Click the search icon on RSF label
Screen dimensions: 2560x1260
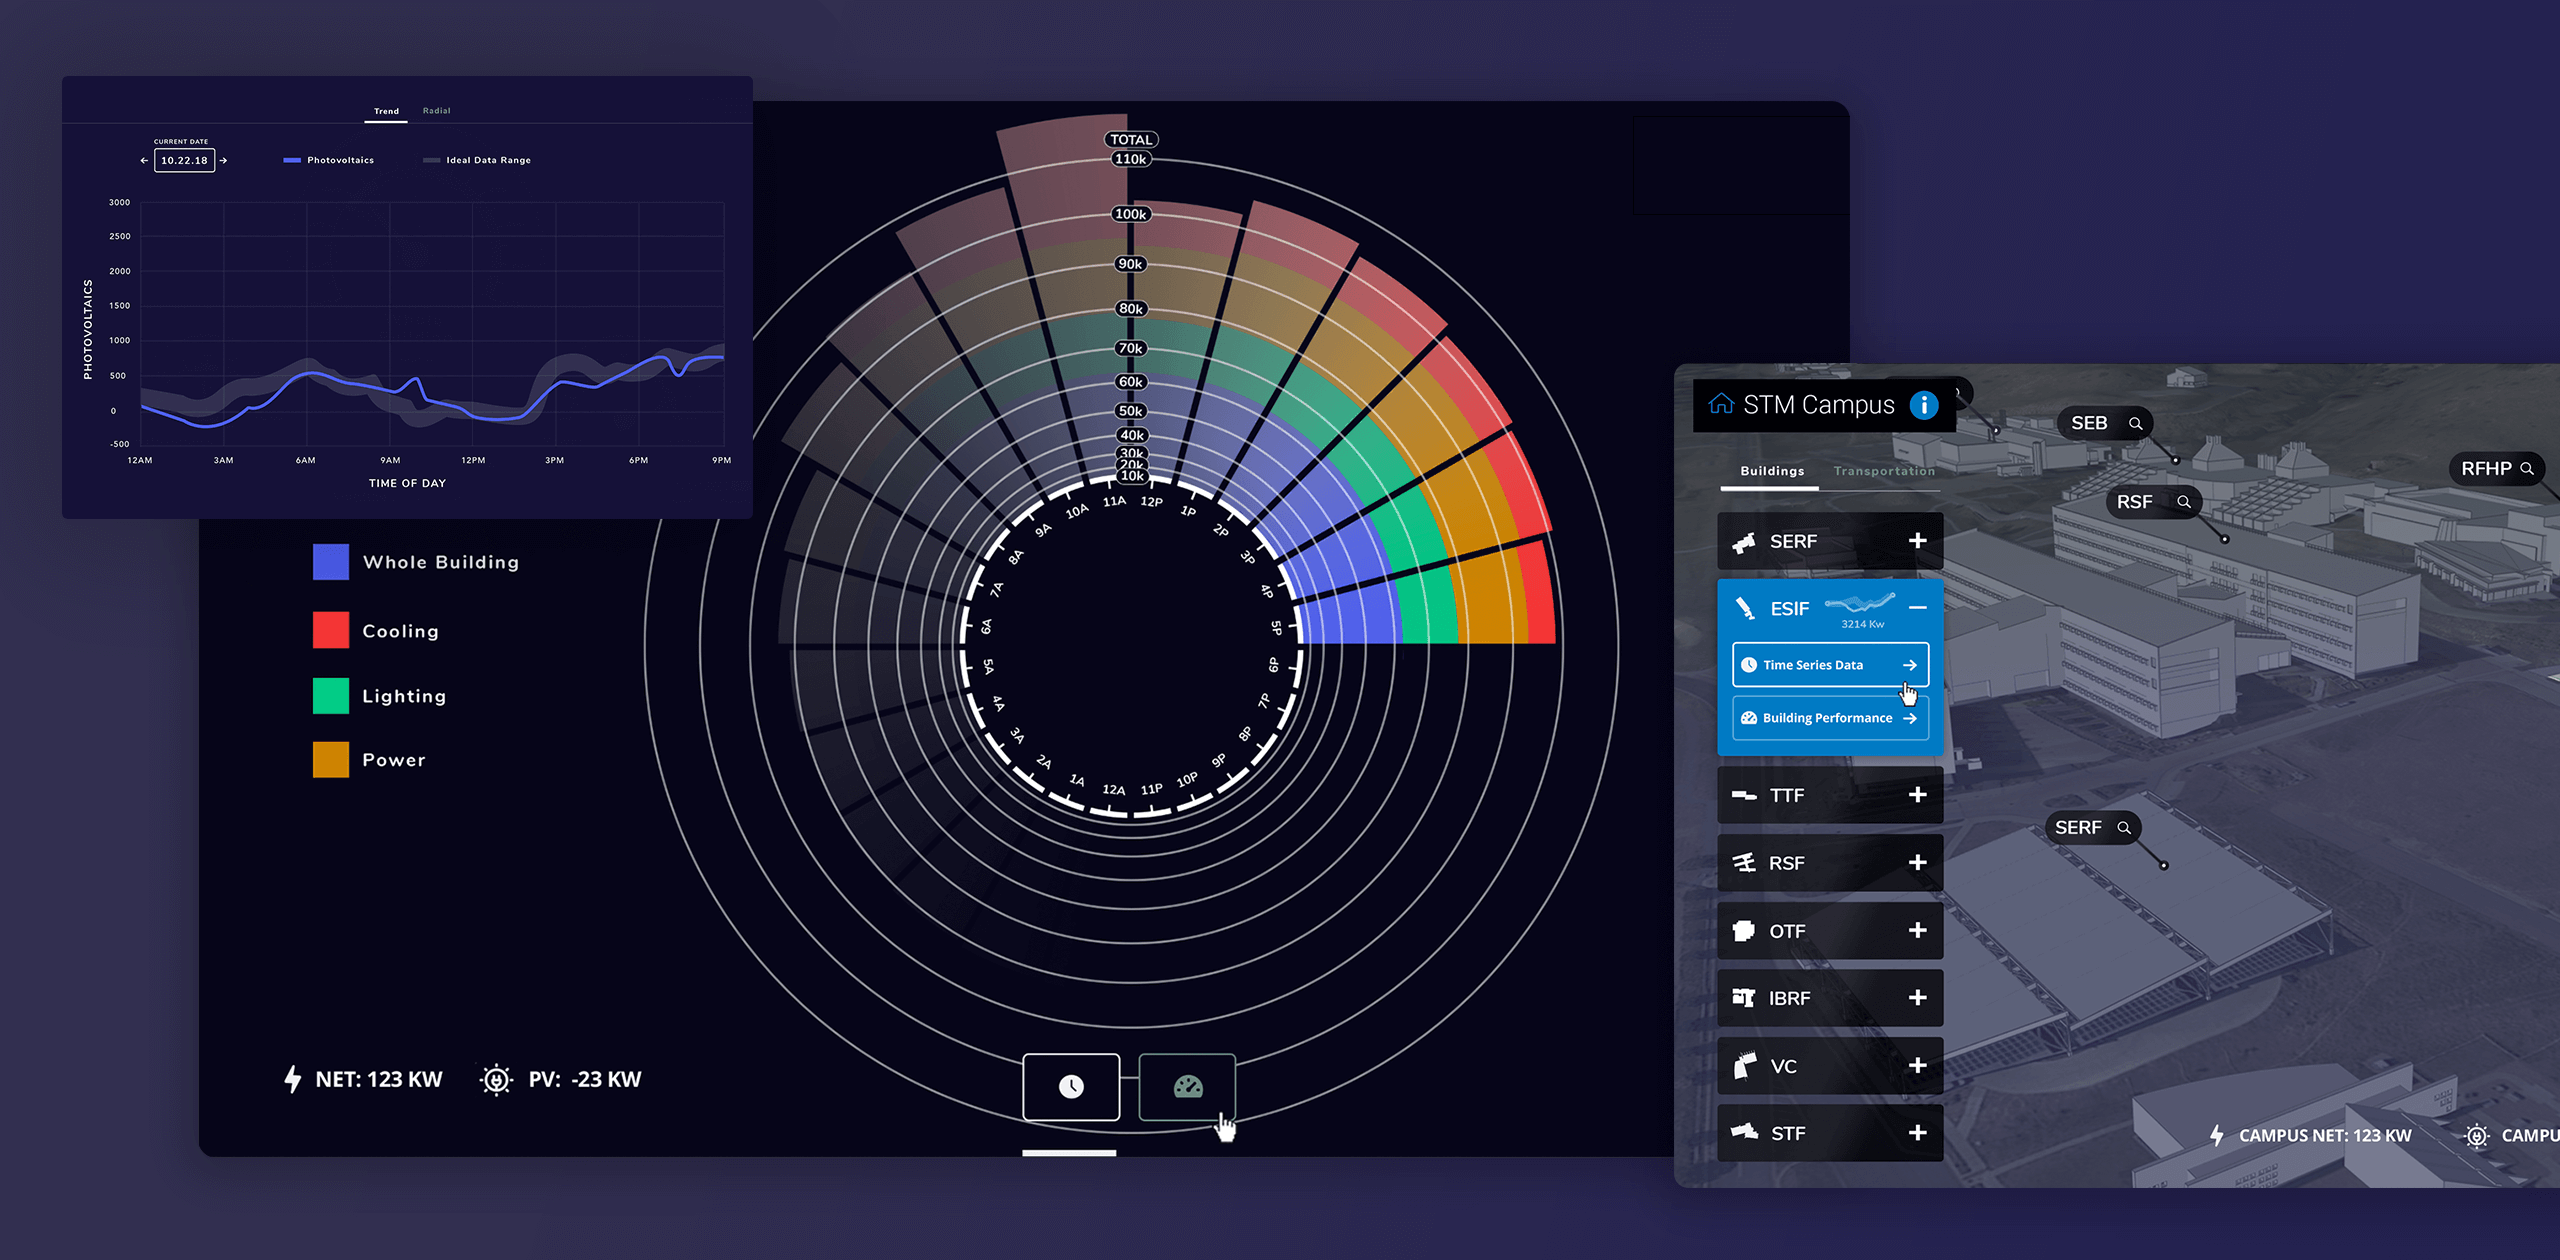click(x=2184, y=502)
